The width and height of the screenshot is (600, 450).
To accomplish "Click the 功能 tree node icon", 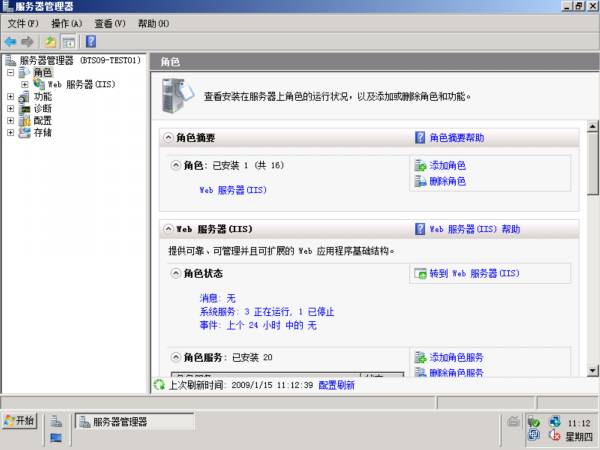I will [24, 96].
